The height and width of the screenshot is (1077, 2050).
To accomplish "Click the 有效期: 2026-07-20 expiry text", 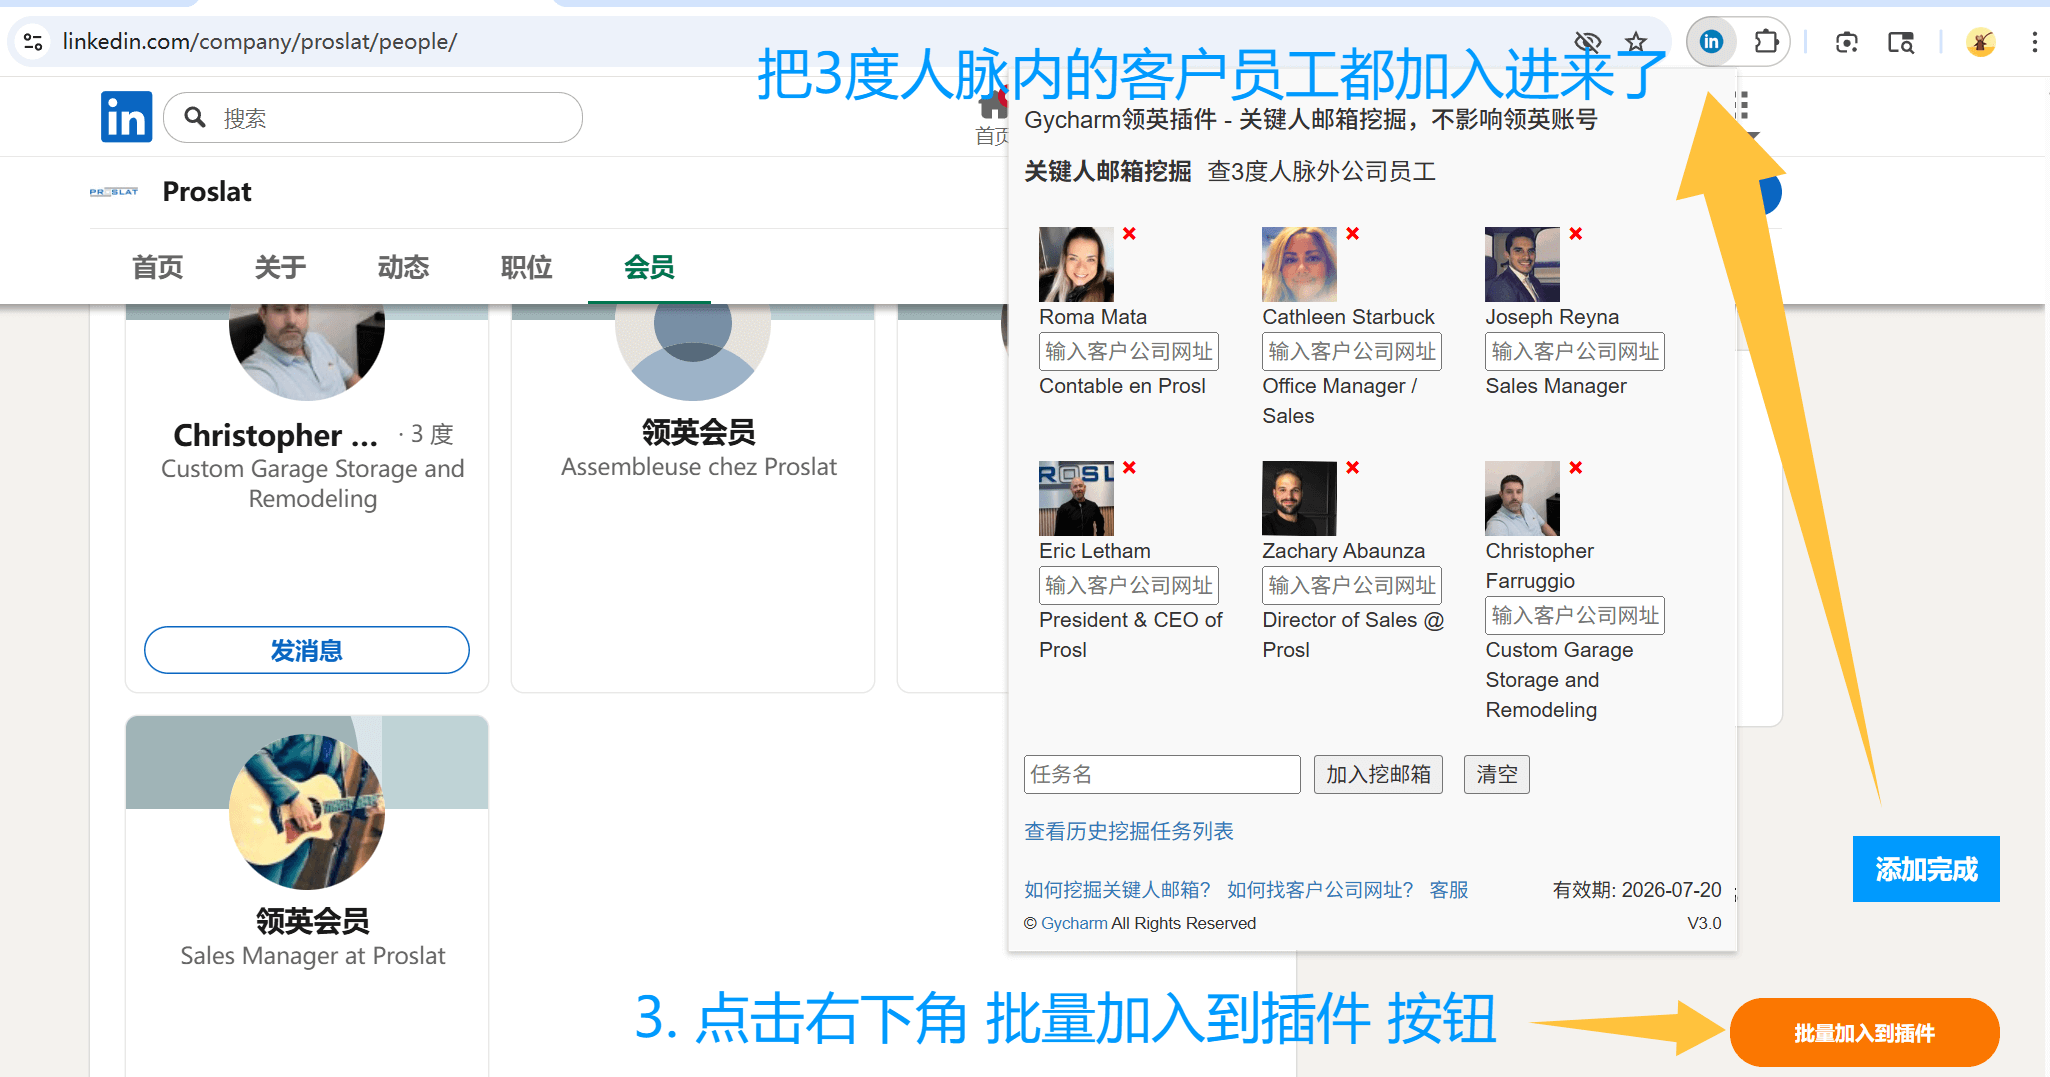I will pos(1637,890).
